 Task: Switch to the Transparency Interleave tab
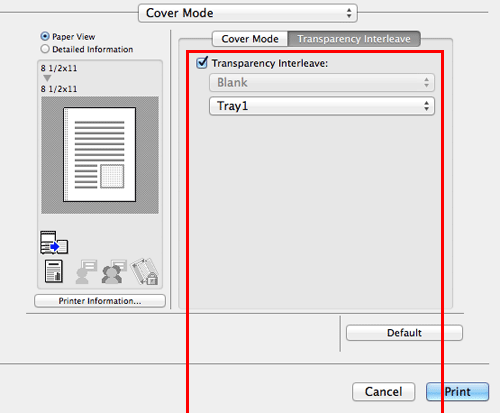[x=354, y=39]
